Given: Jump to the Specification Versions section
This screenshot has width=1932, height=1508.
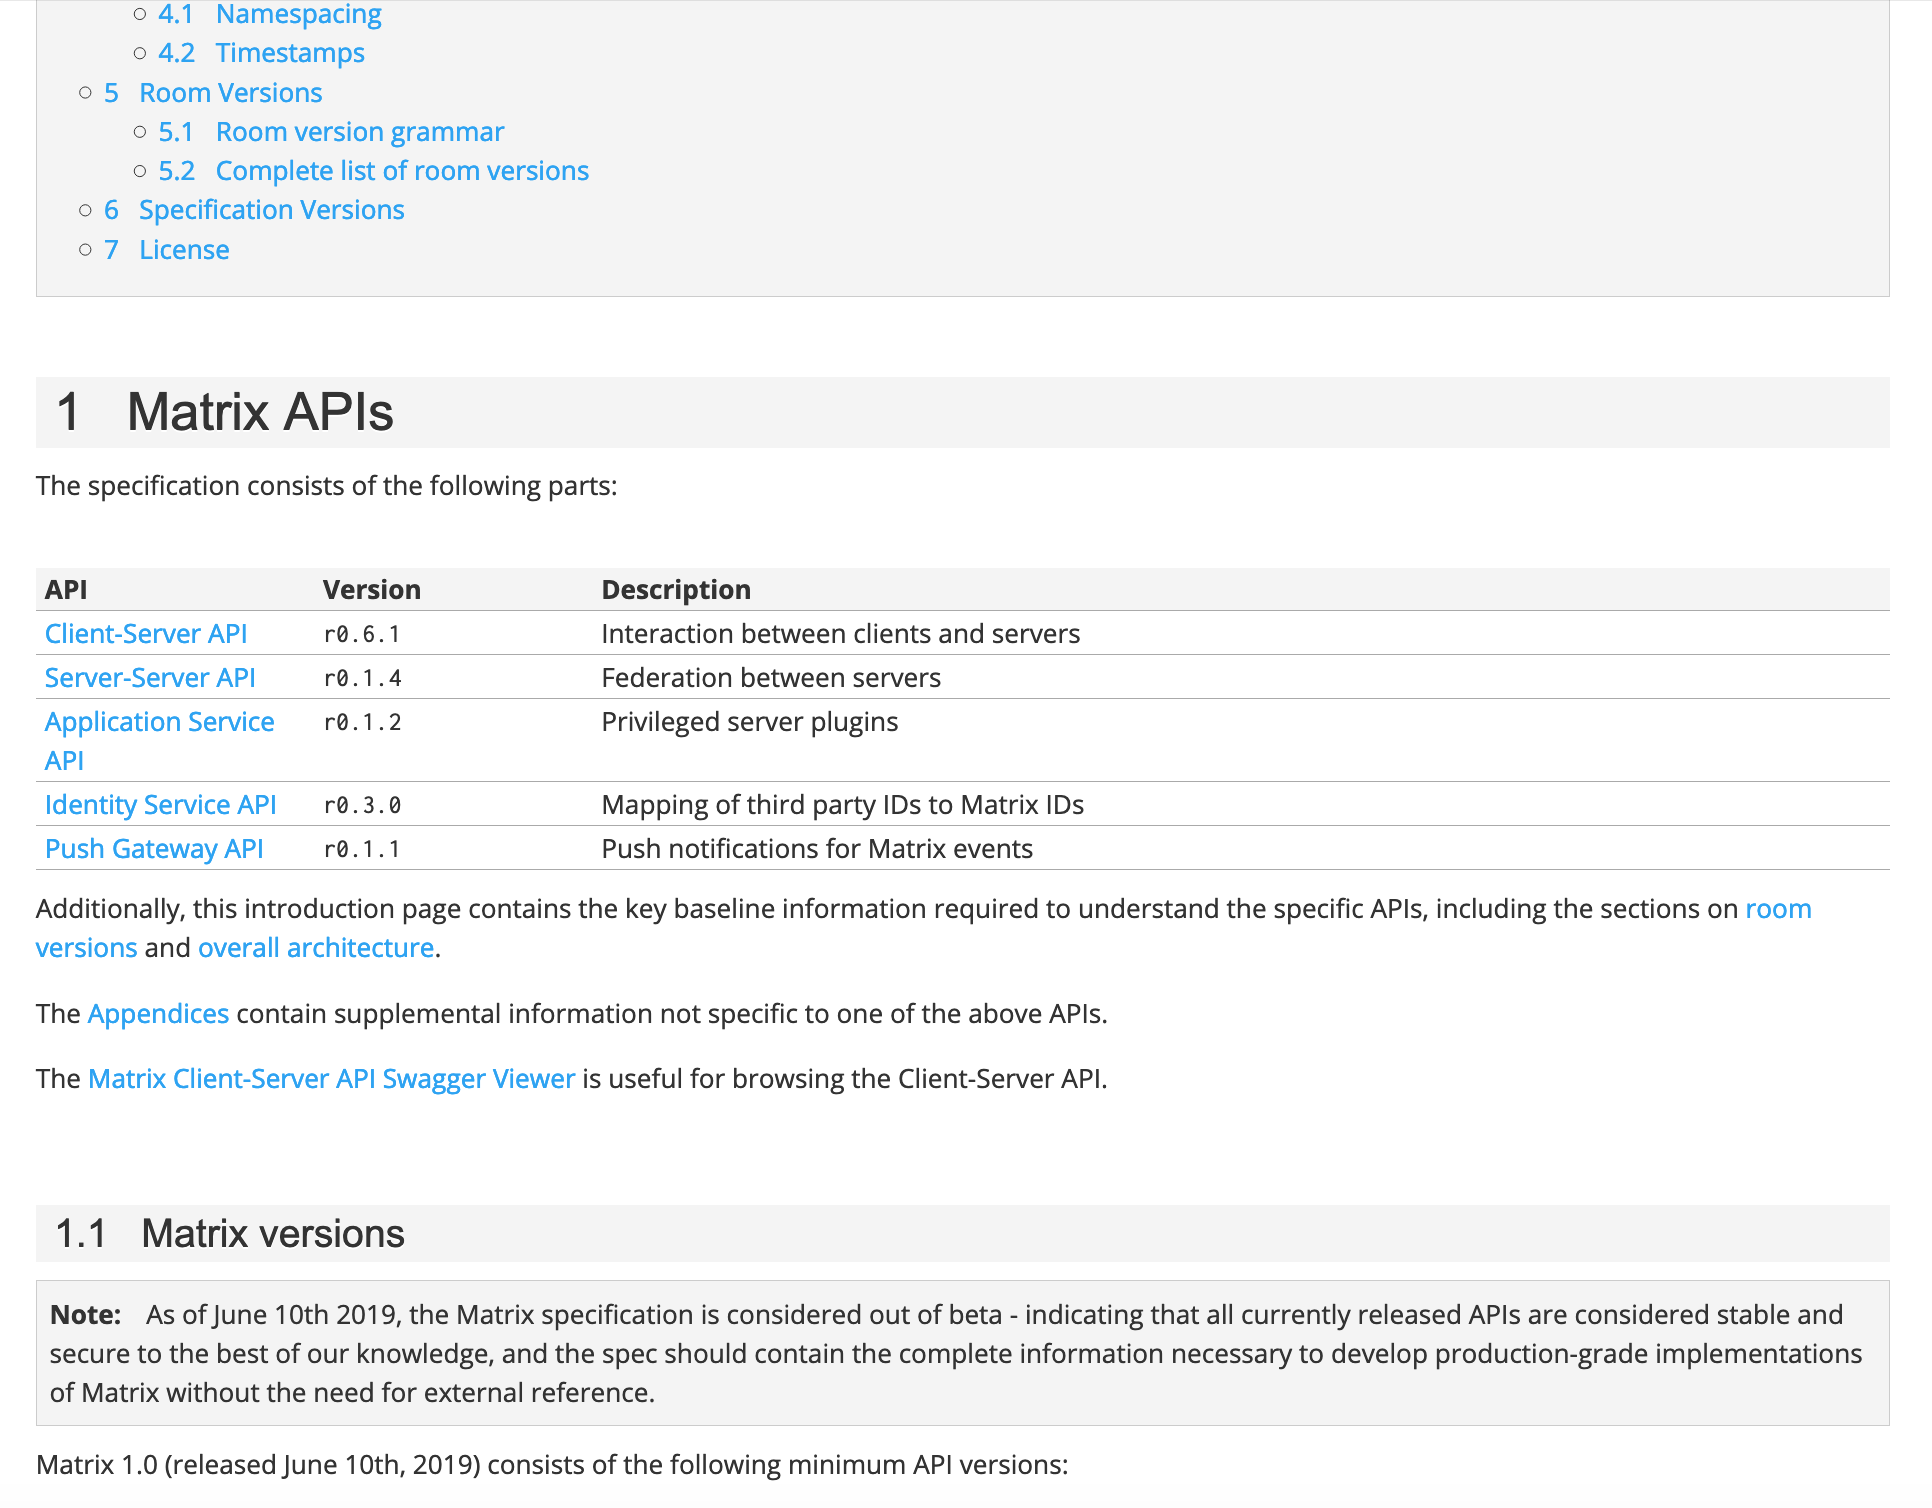Looking at the screenshot, I should point(272,209).
